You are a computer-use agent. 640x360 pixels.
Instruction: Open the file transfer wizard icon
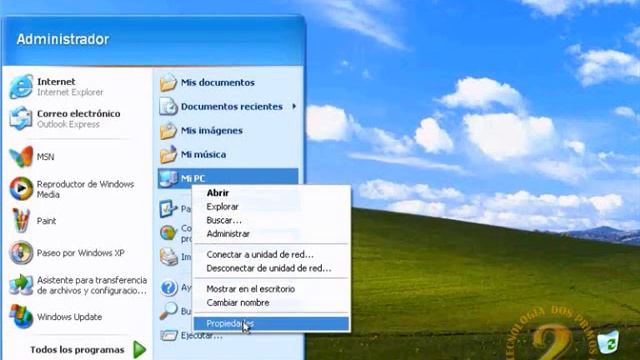pyautogui.click(x=21, y=285)
